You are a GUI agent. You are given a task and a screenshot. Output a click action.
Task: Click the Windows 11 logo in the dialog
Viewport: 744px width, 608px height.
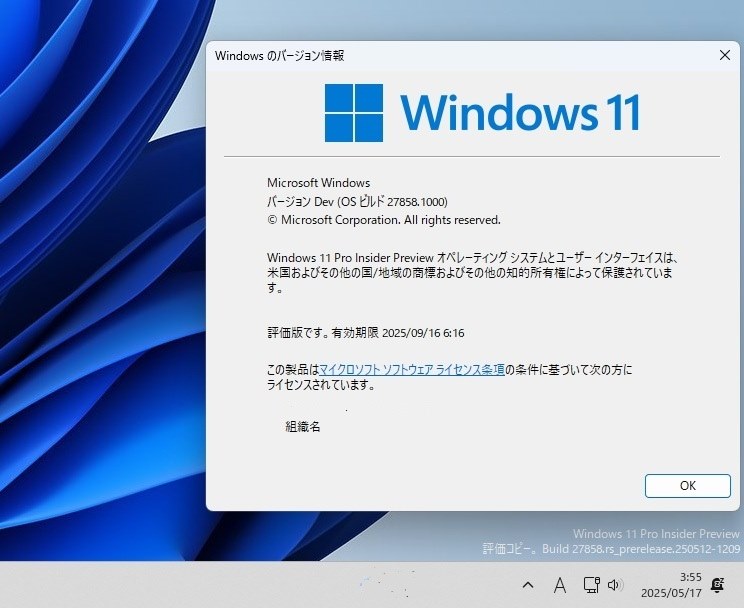[482, 113]
